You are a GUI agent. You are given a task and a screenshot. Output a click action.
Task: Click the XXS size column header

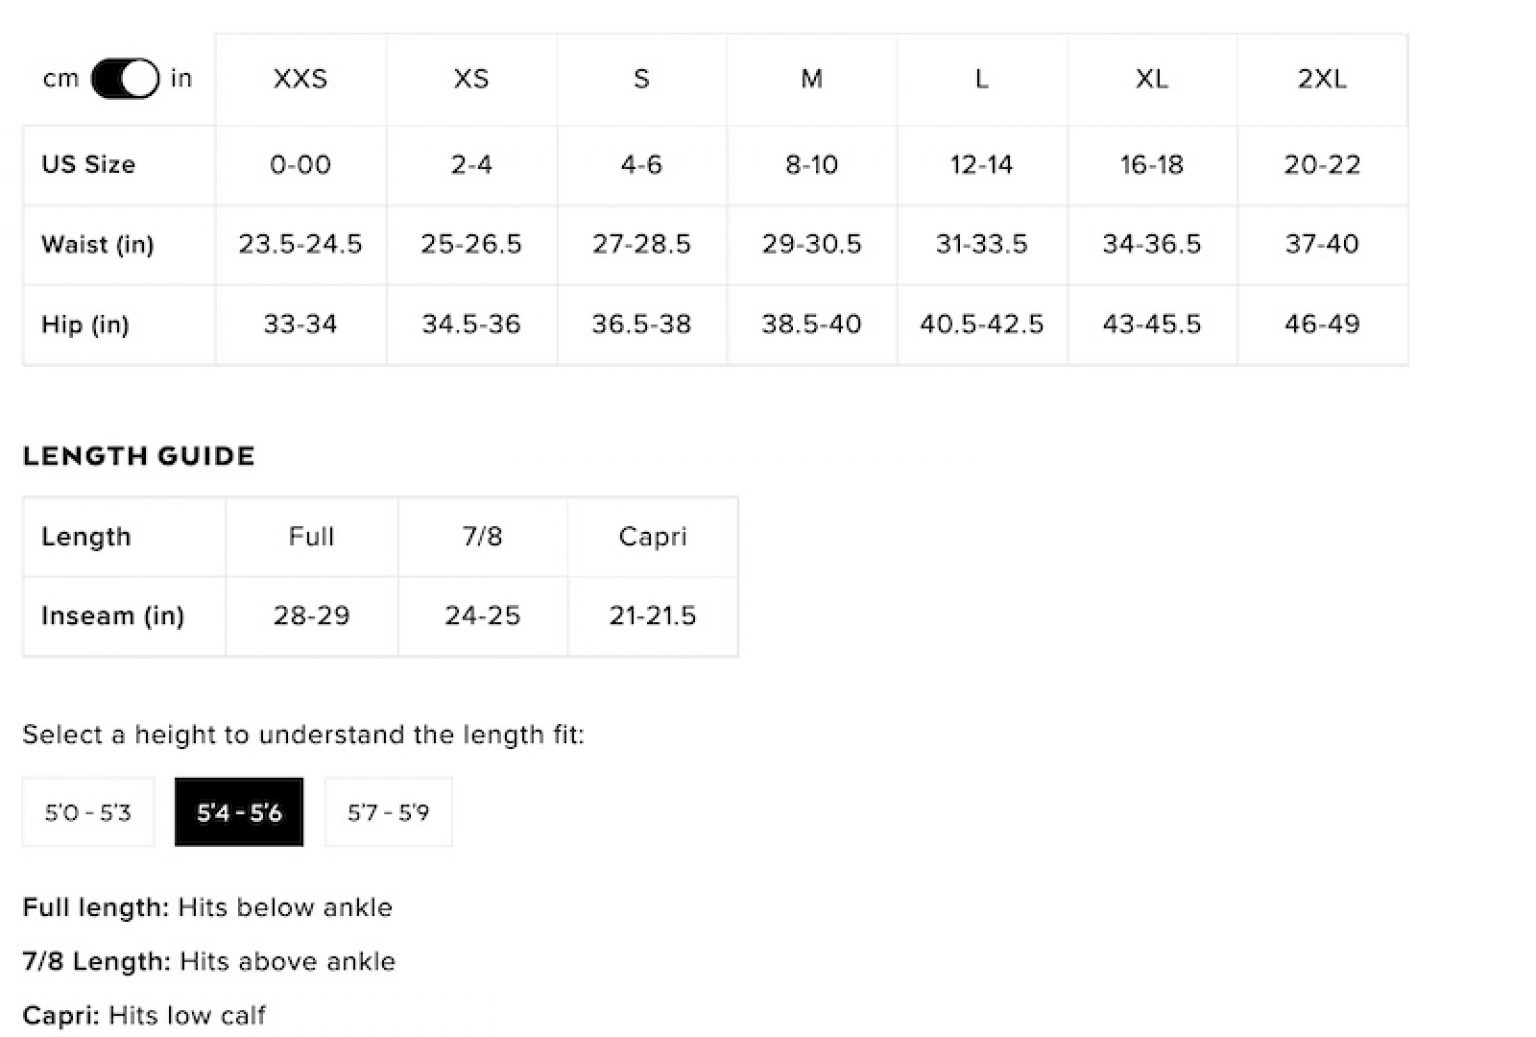tap(300, 79)
